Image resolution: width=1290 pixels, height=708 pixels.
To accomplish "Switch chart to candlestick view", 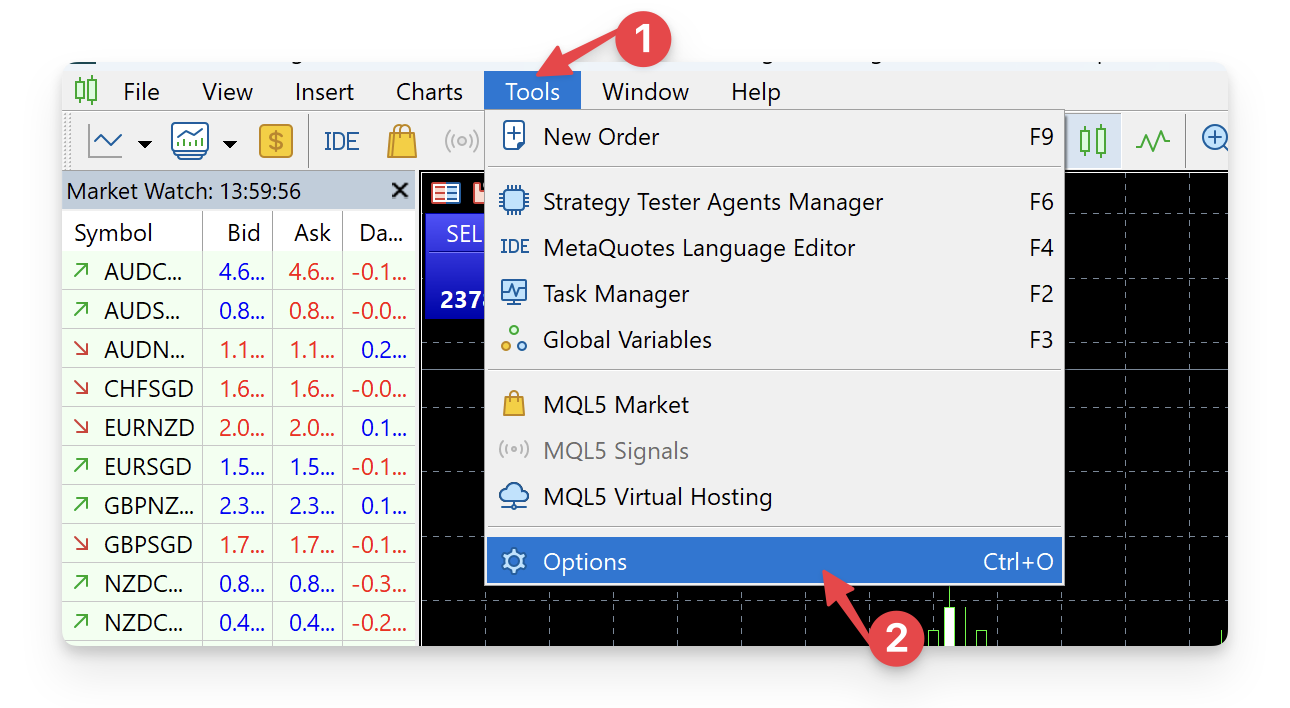I will pyautogui.click(x=1093, y=140).
